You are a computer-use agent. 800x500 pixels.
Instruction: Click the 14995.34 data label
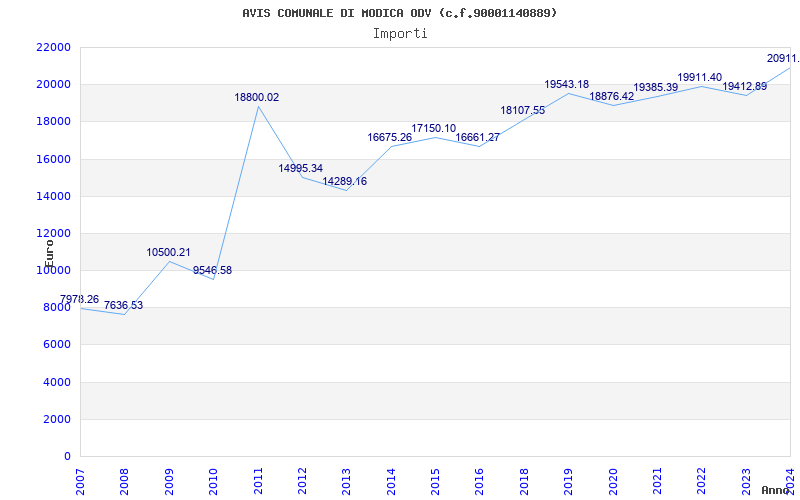point(301,168)
